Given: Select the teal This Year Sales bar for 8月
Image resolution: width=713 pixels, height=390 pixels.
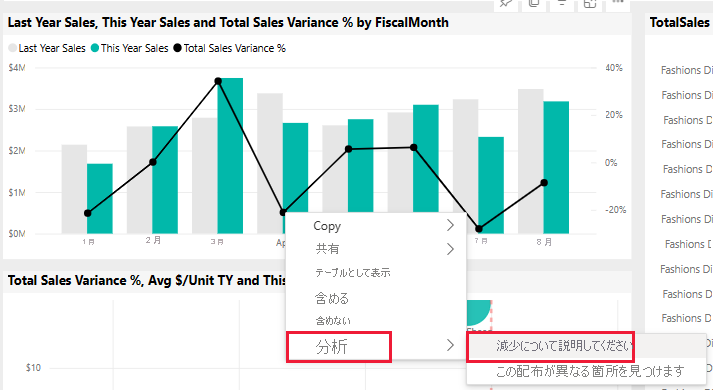Looking at the screenshot, I should pyautogui.click(x=556, y=167).
